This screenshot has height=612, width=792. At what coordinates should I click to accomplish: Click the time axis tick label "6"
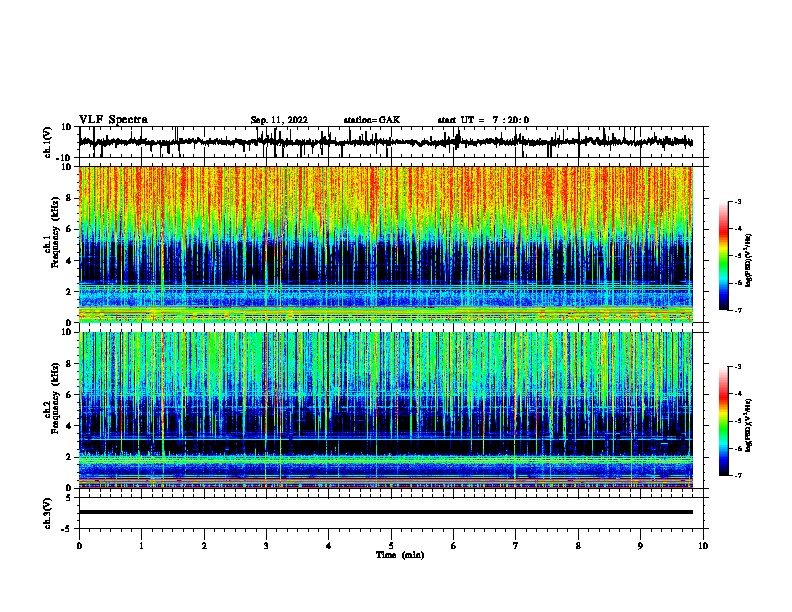click(454, 546)
